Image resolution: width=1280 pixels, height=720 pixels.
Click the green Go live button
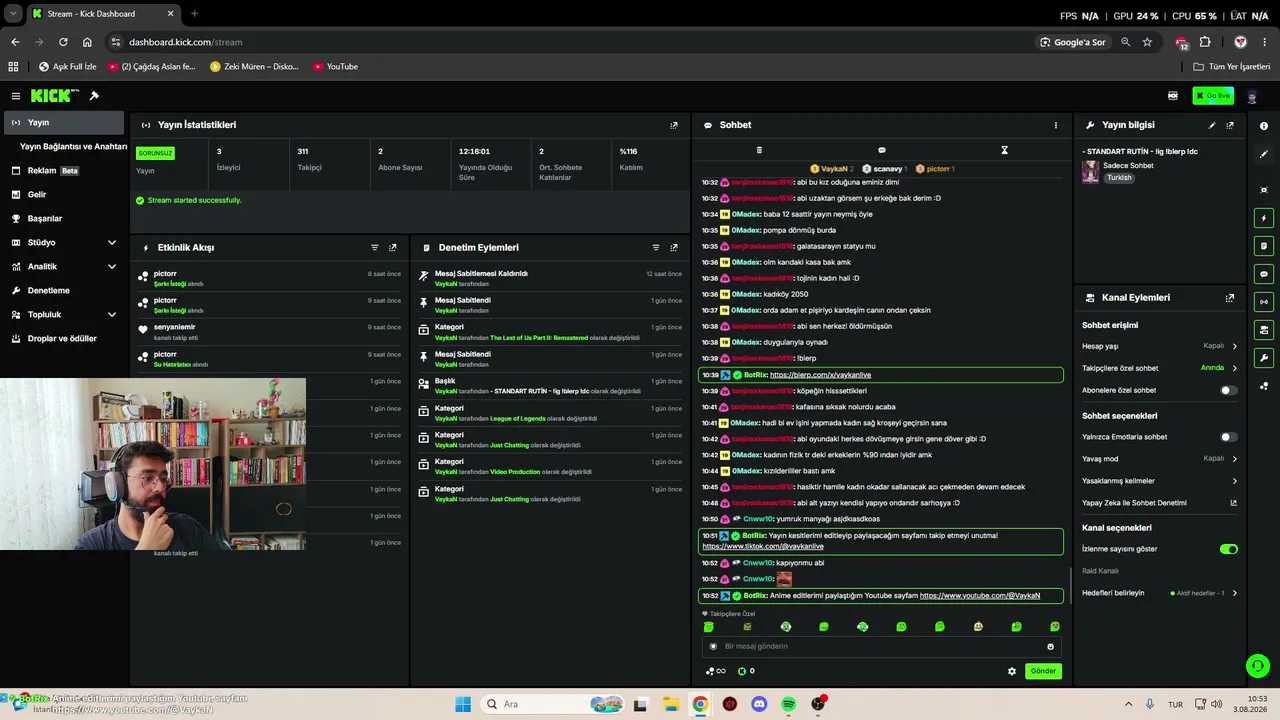click(1213, 96)
